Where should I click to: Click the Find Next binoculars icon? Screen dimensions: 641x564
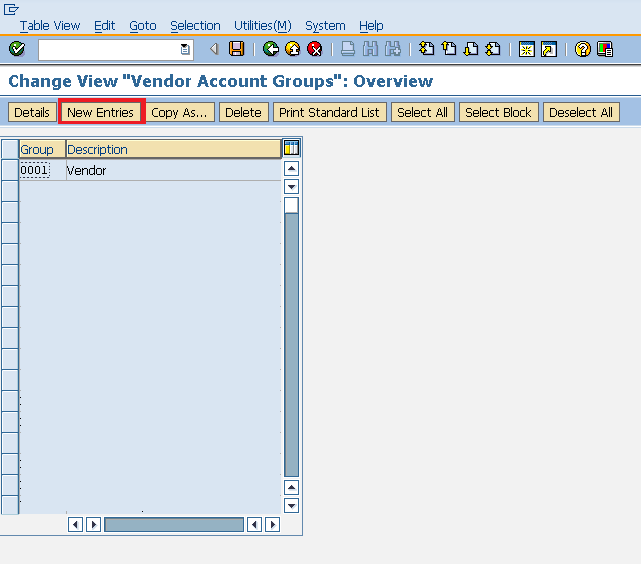click(x=393, y=49)
